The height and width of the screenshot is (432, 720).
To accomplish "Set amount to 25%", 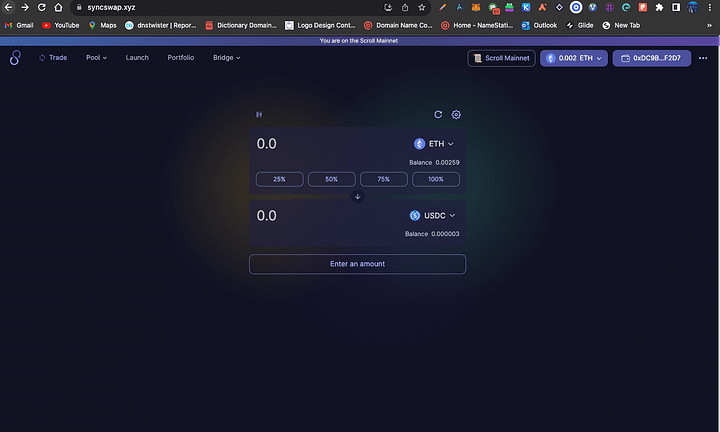I will [x=280, y=180].
